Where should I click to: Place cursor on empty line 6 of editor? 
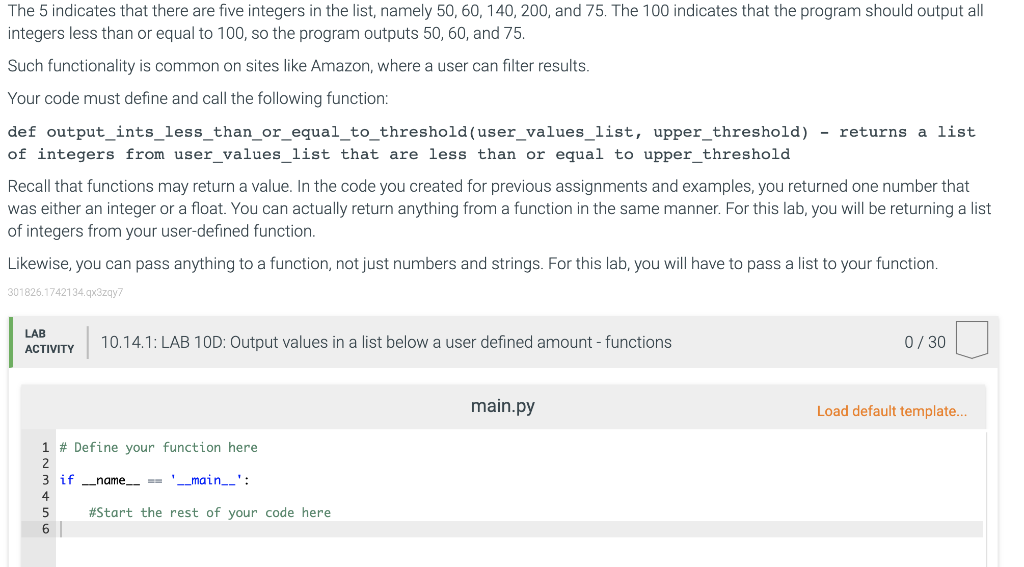pyautogui.click(x=520, y=529)
